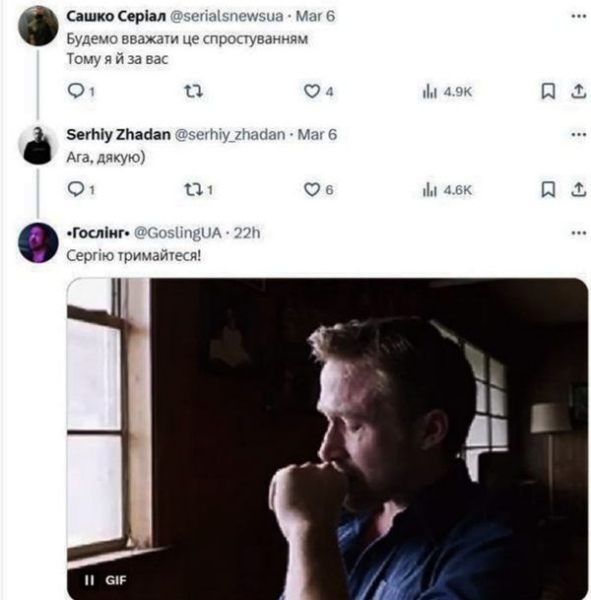591x600 pixels.
Task: Open the 22h timestamp on Гослінг's tweet
Action: tap(247, 233)
